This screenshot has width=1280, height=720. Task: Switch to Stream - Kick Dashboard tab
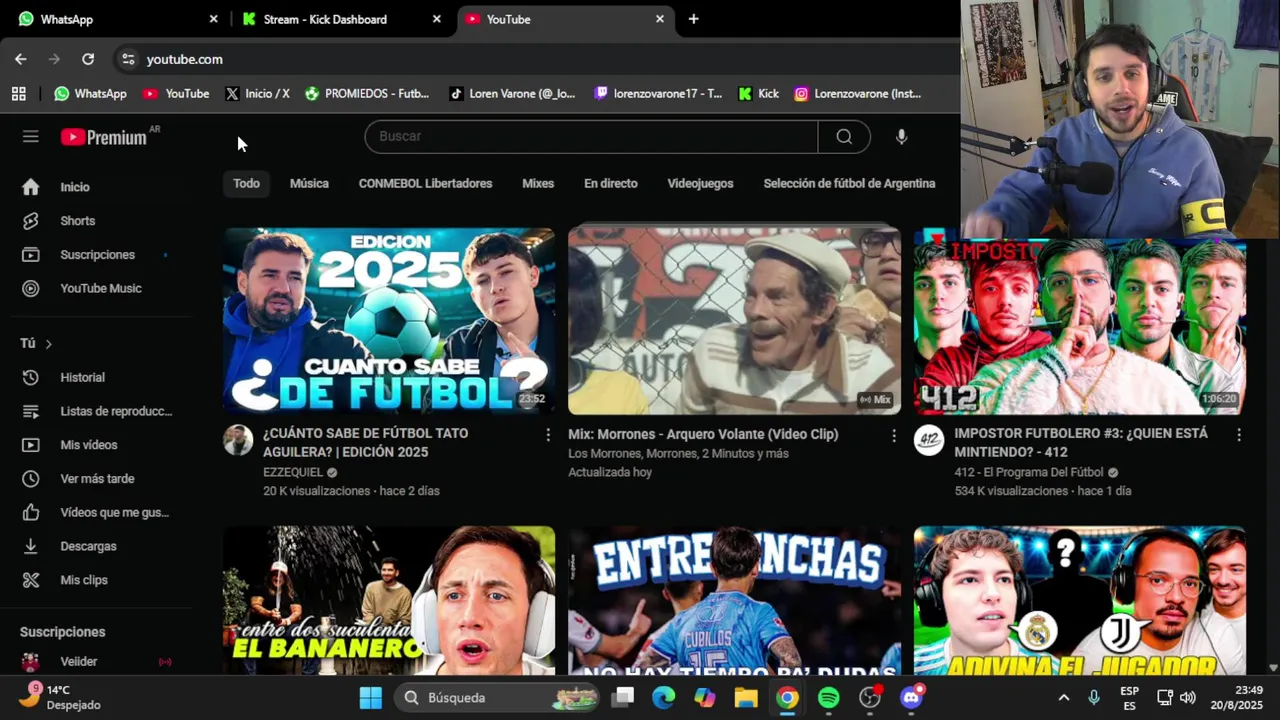click(x=341, y=19)
